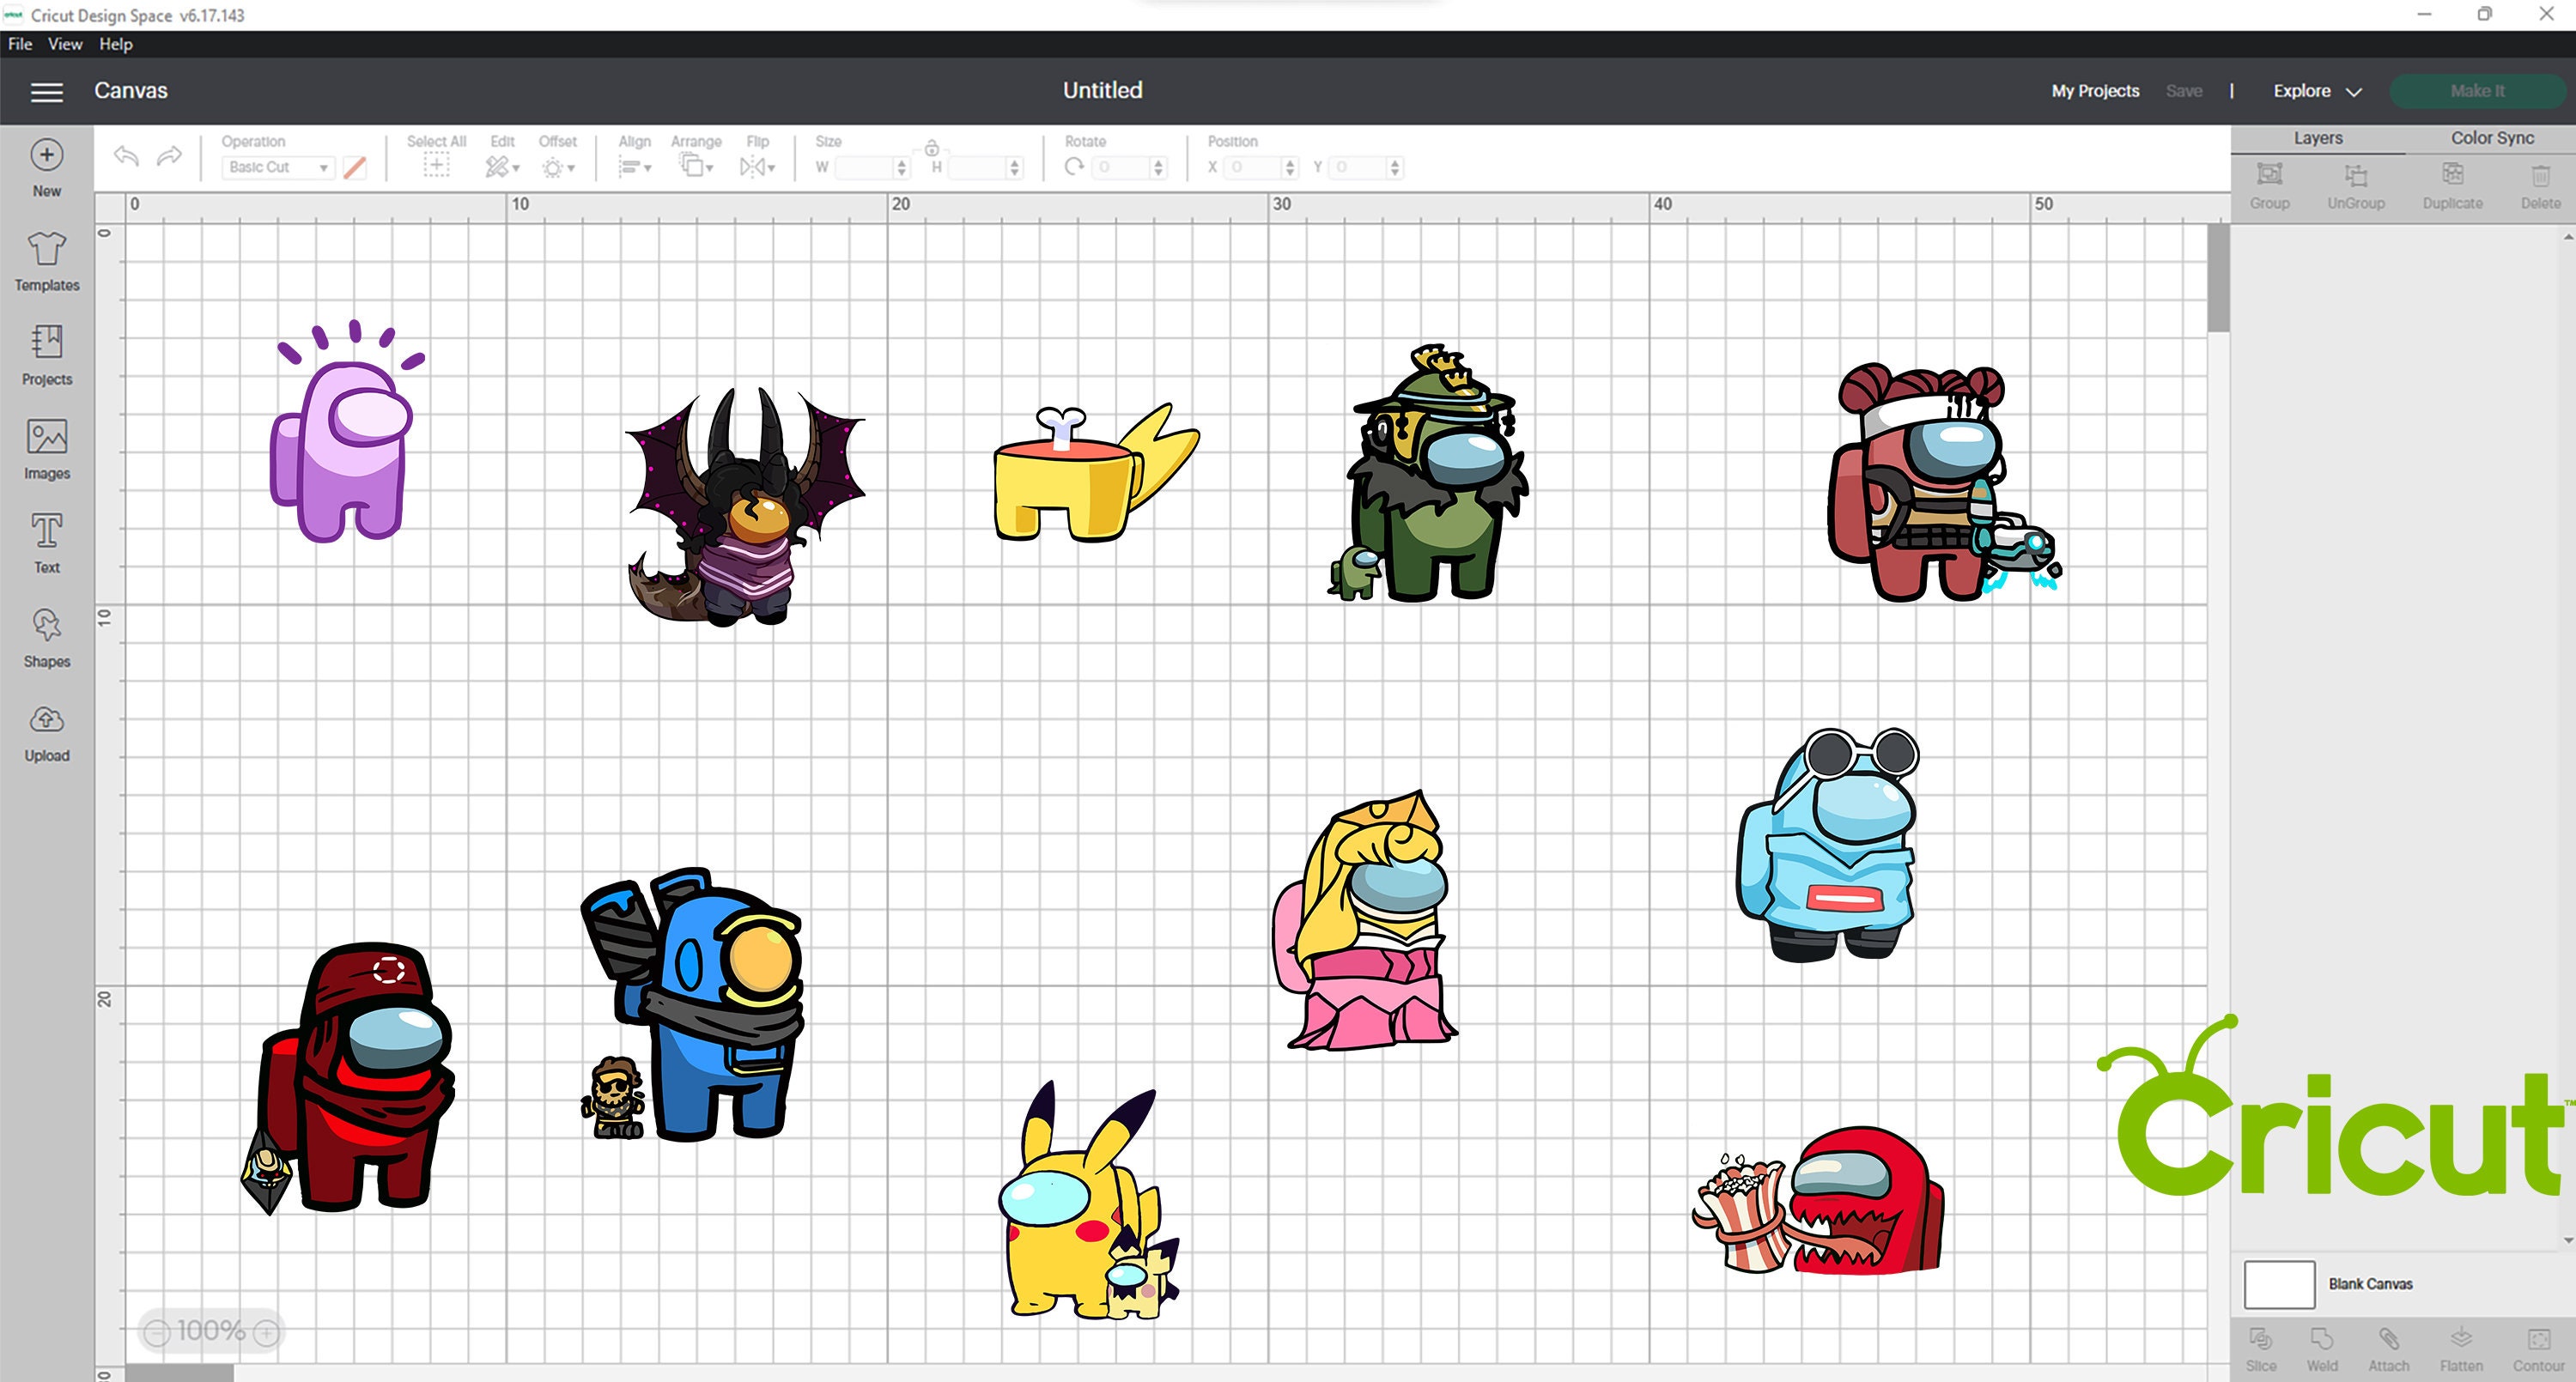
Task: Click the Duplicate layer icon
Action: point(2452,175)
